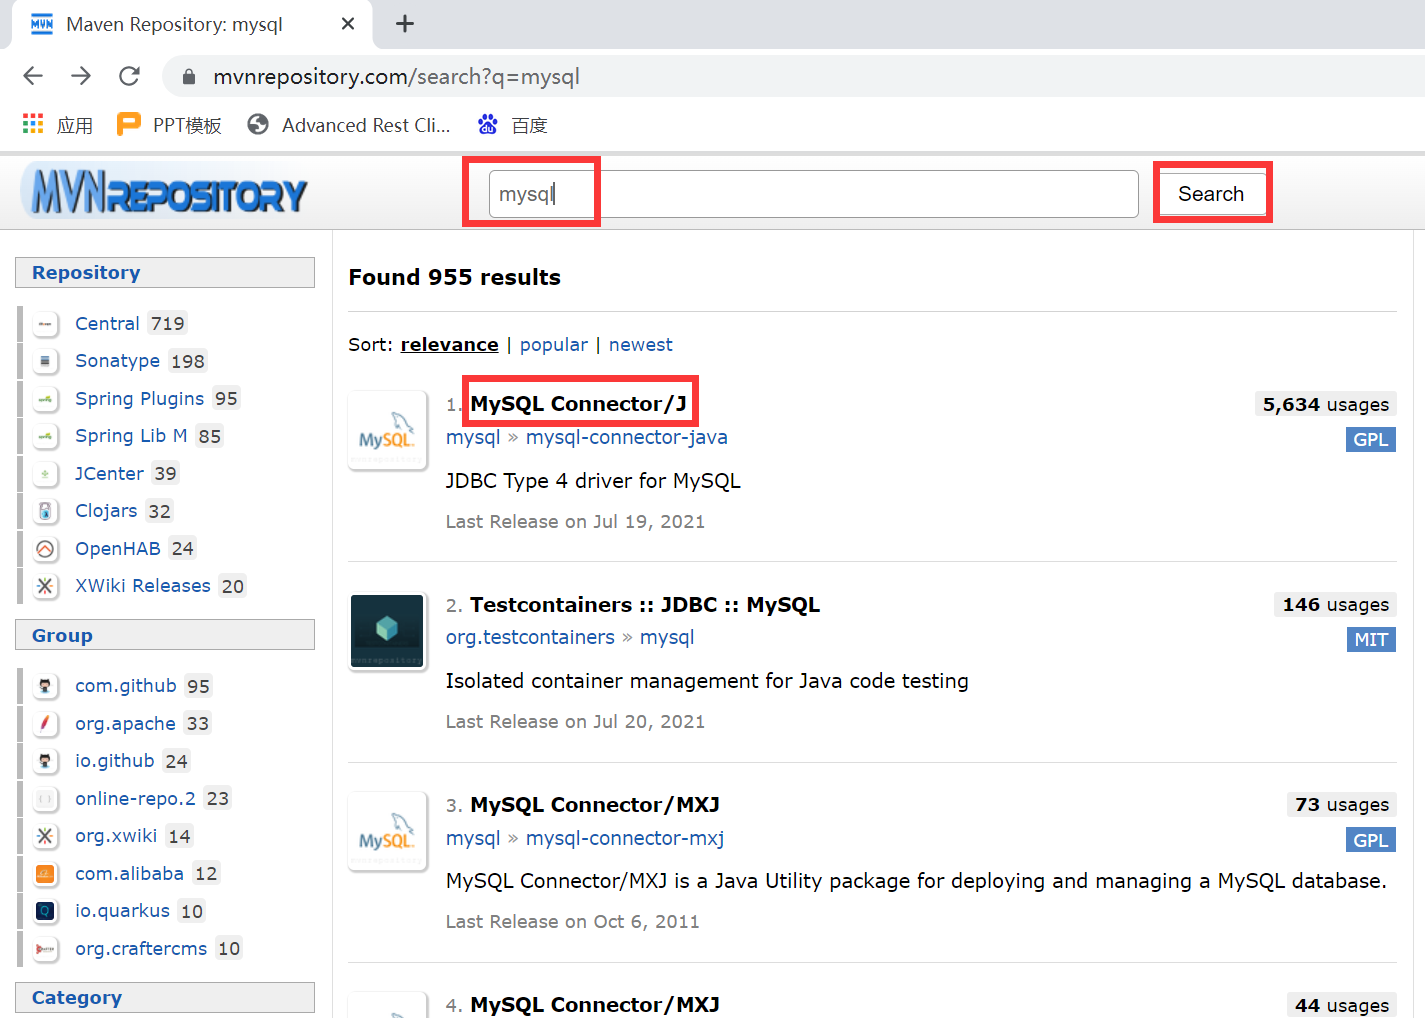Close the Maven Repository browser tab

348,24
